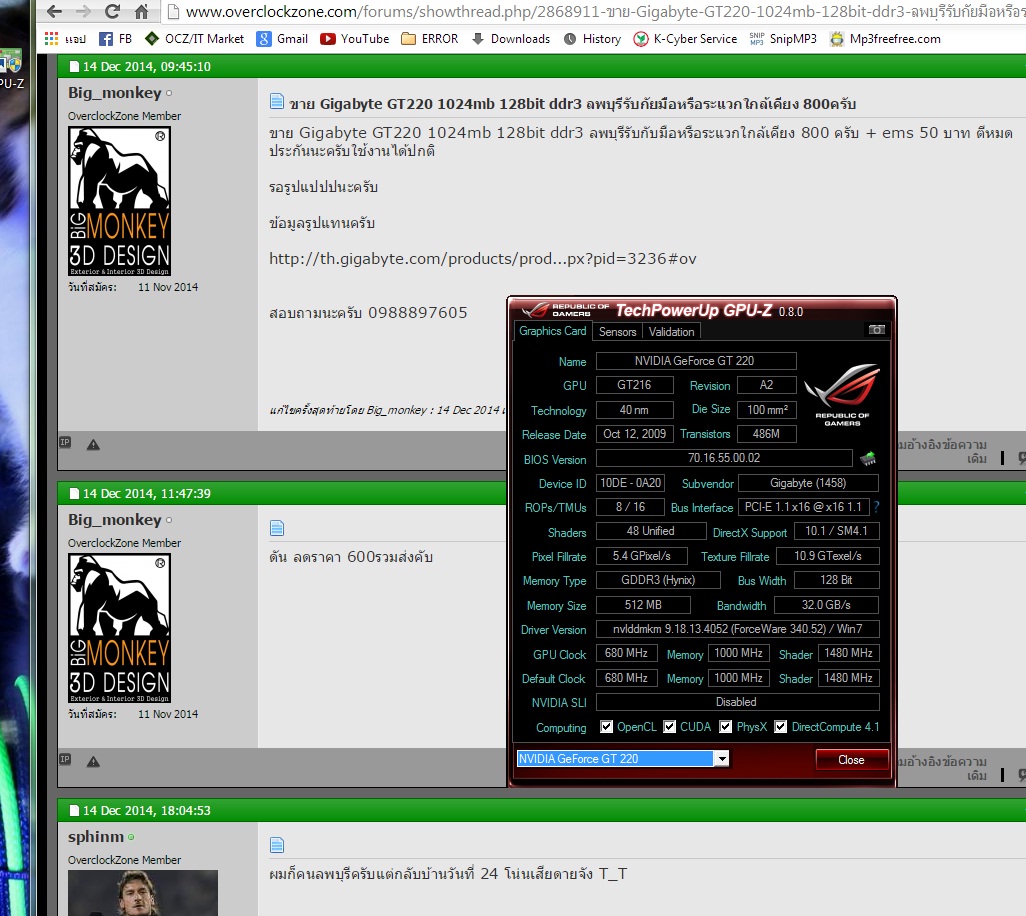Open the ERROR bookmarks folder
This screenshot has height=916, width=1026.
[x=429, y=39]
